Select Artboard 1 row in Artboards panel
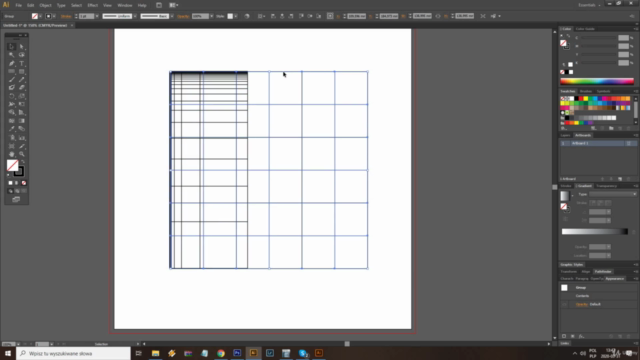 [x=598, y=144]
